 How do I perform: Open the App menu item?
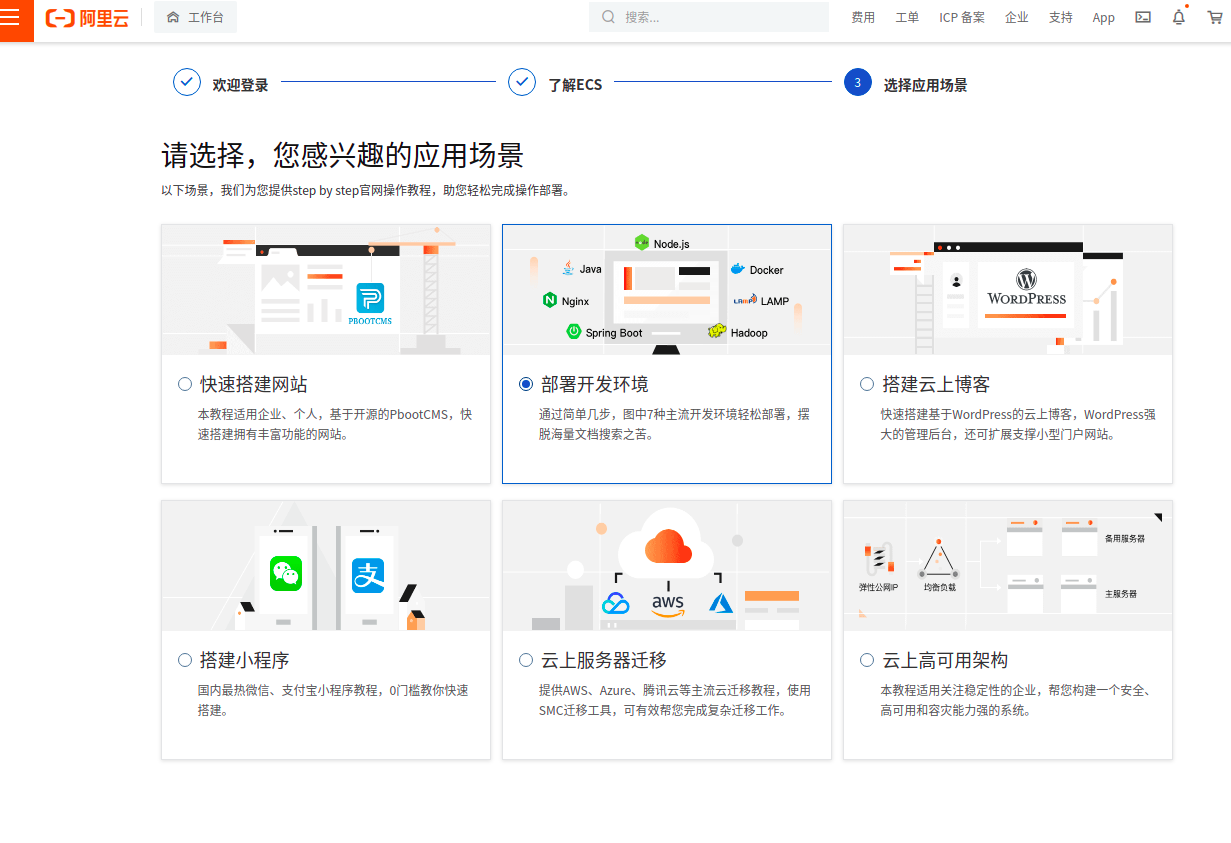pos(1104,18)
